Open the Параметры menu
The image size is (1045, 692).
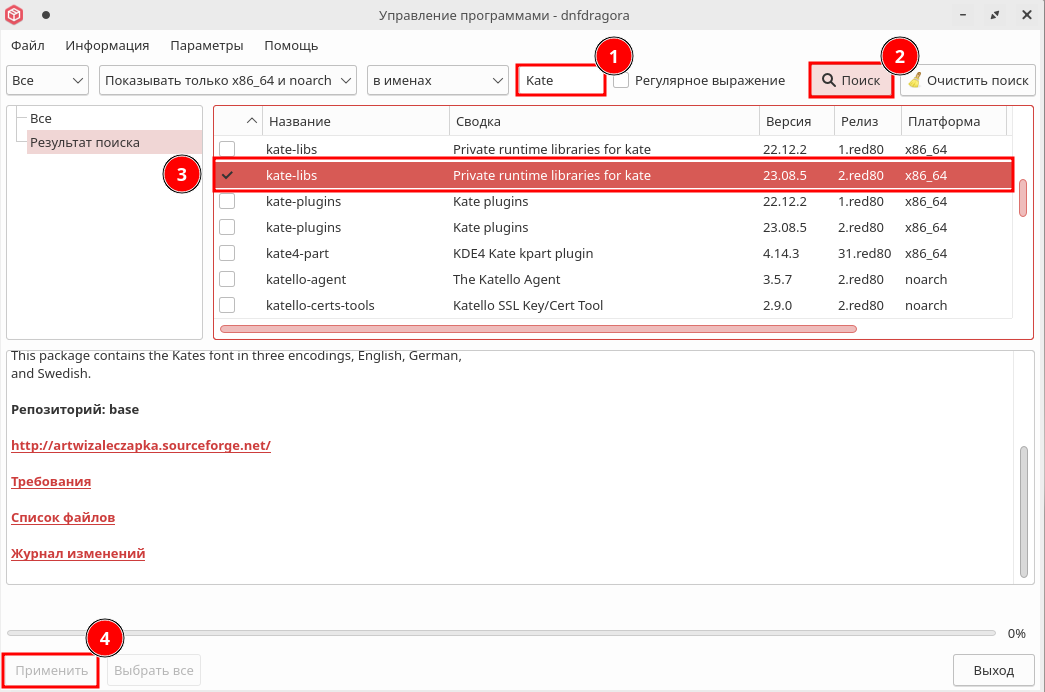(x=206, y=45)
